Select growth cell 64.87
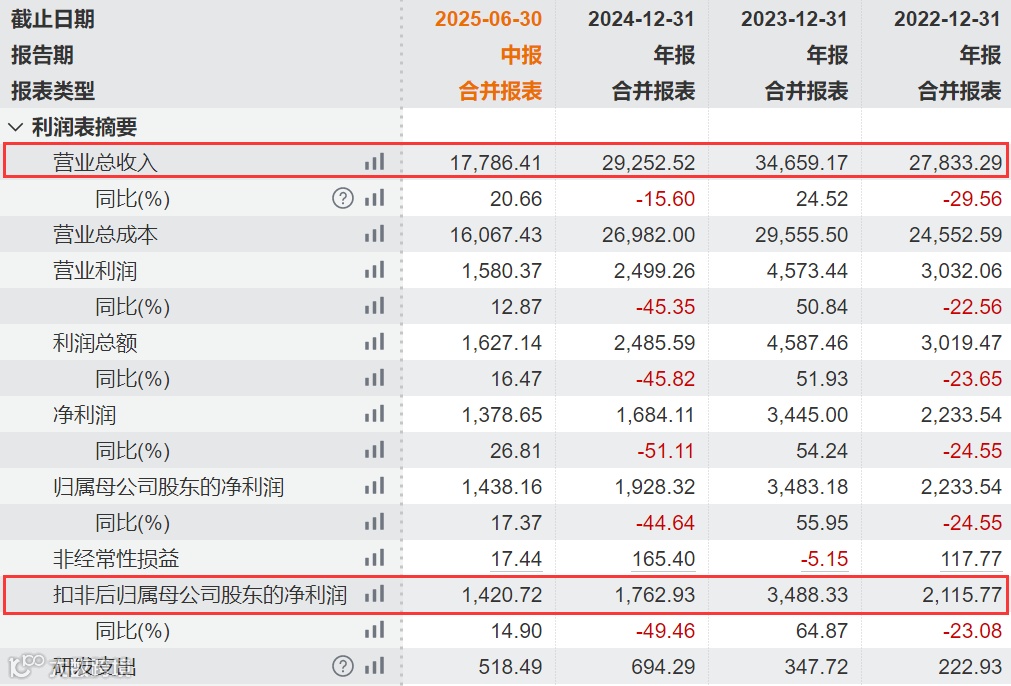1011x686 pixels. [x=821, y=631]
